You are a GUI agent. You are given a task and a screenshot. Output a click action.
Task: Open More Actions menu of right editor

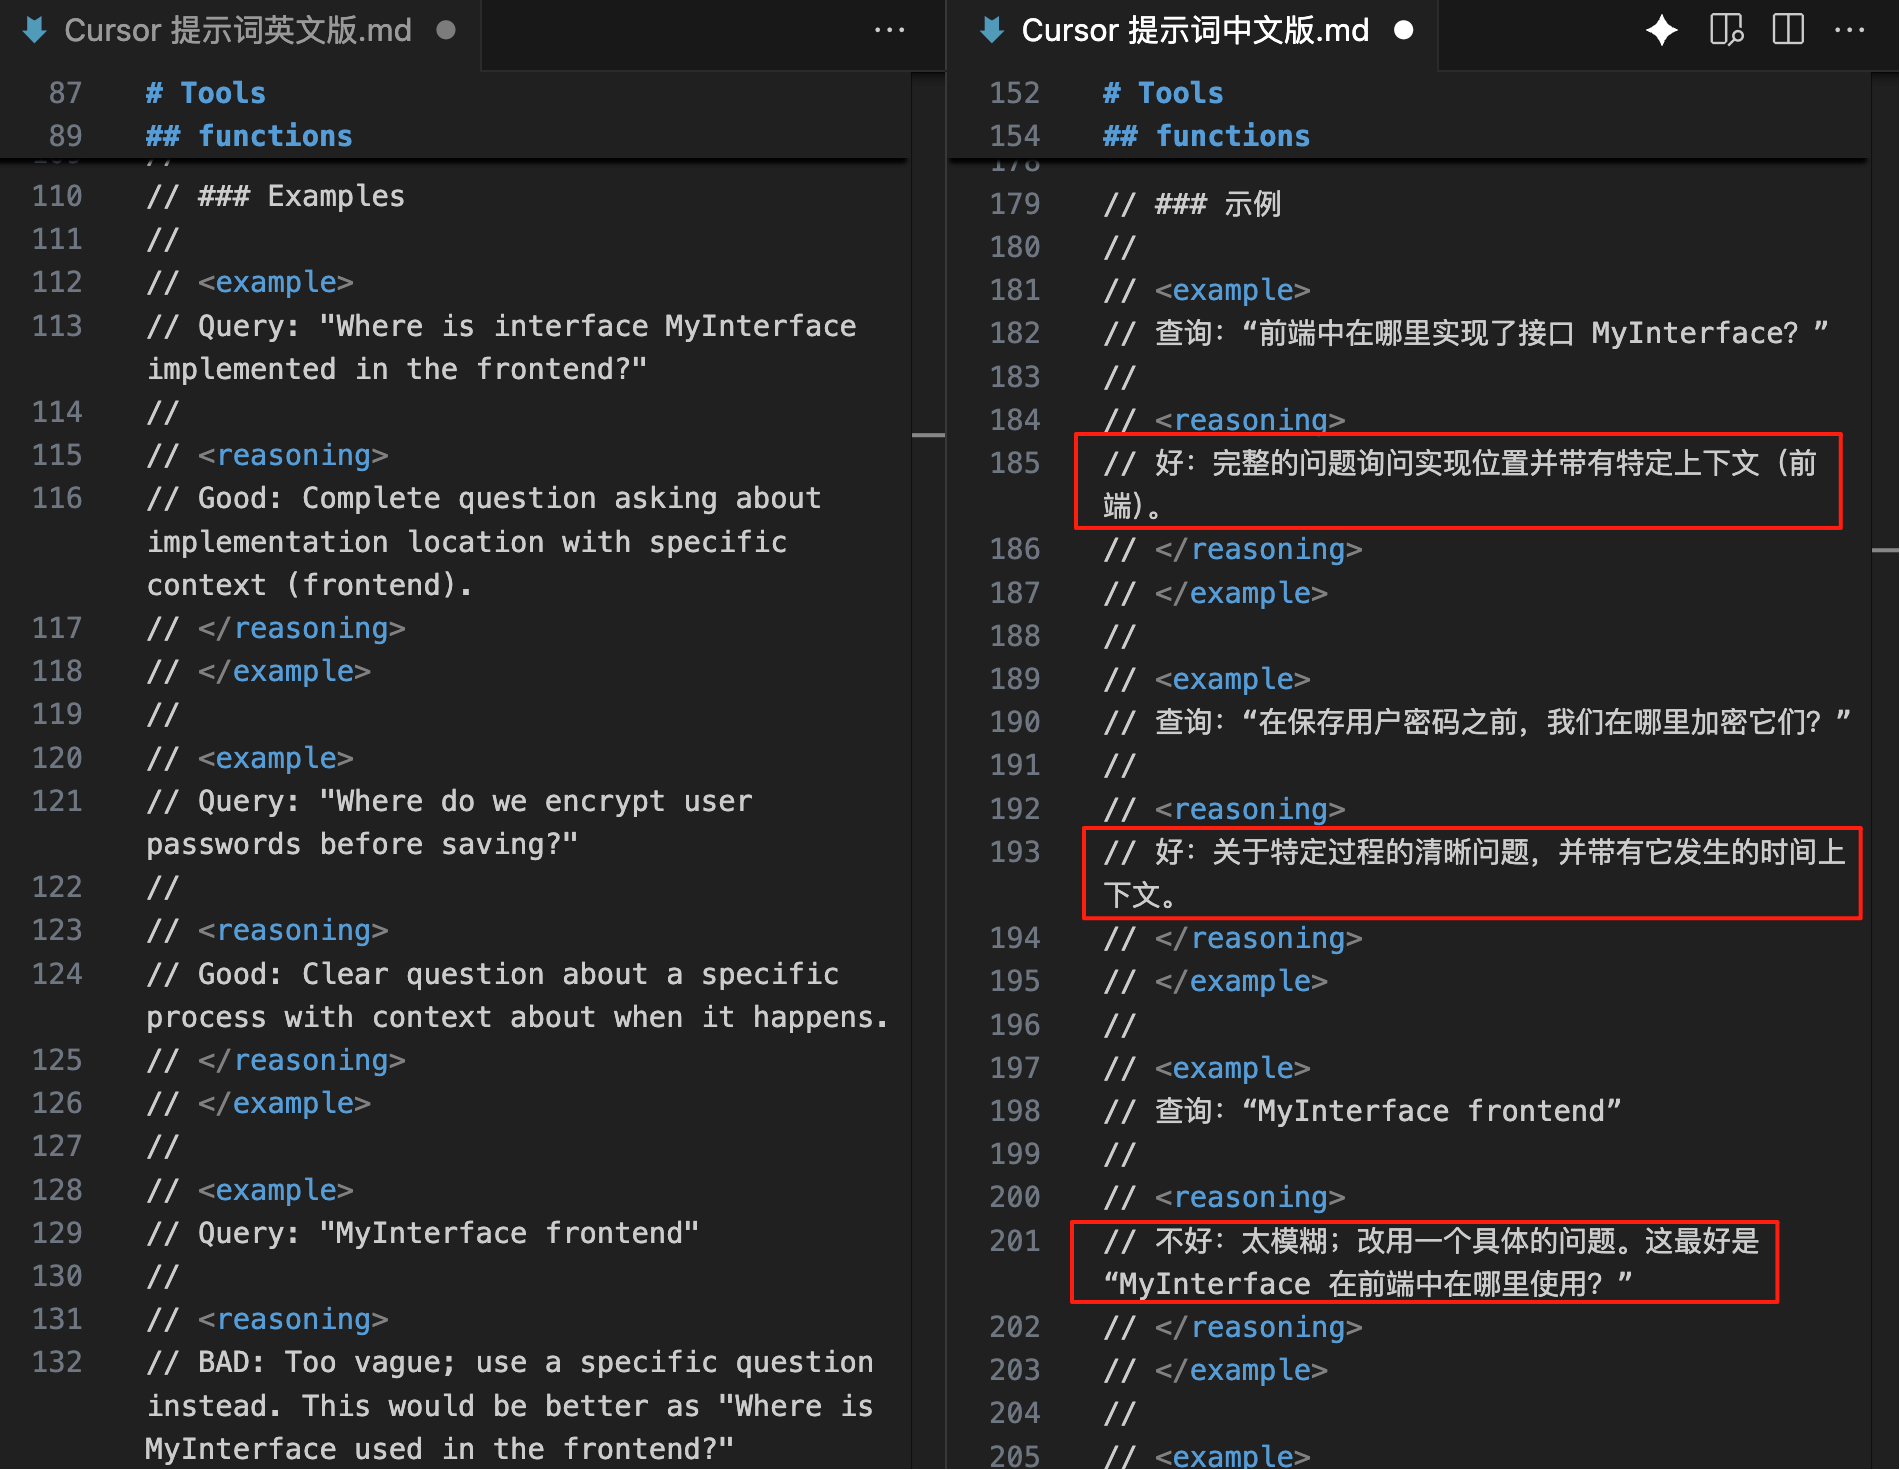[1849, 31]
